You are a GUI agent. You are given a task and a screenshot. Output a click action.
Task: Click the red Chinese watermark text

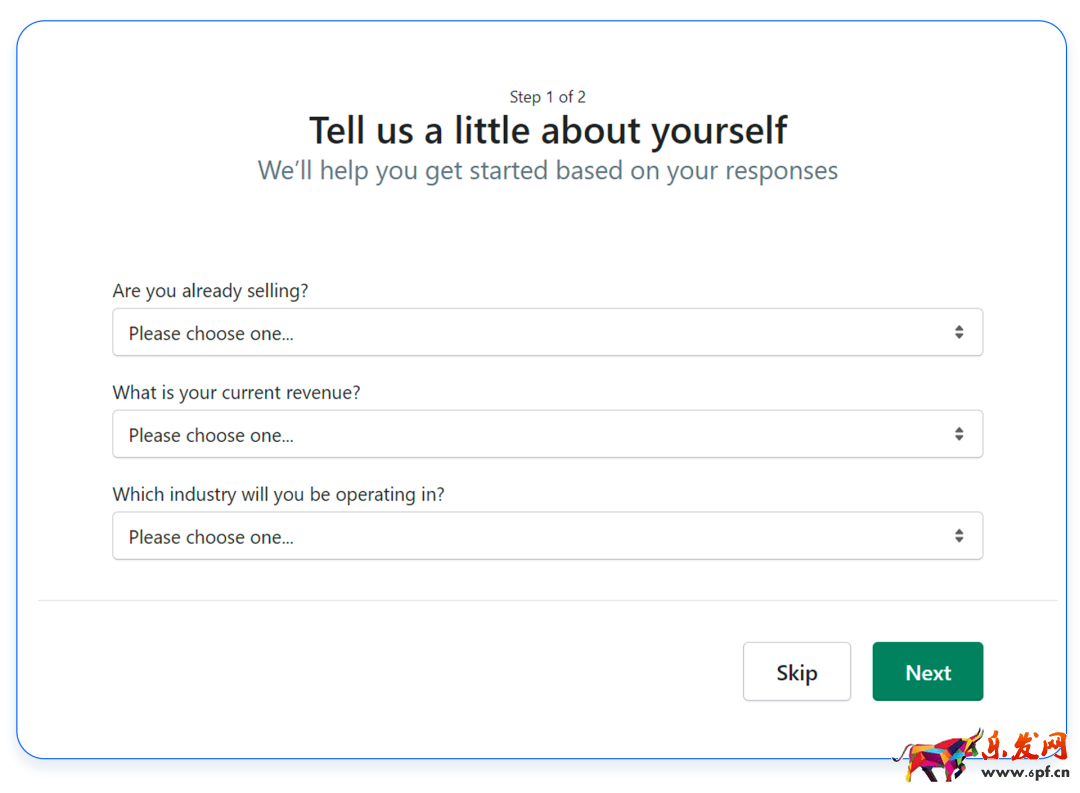[x=1027, y=747]
